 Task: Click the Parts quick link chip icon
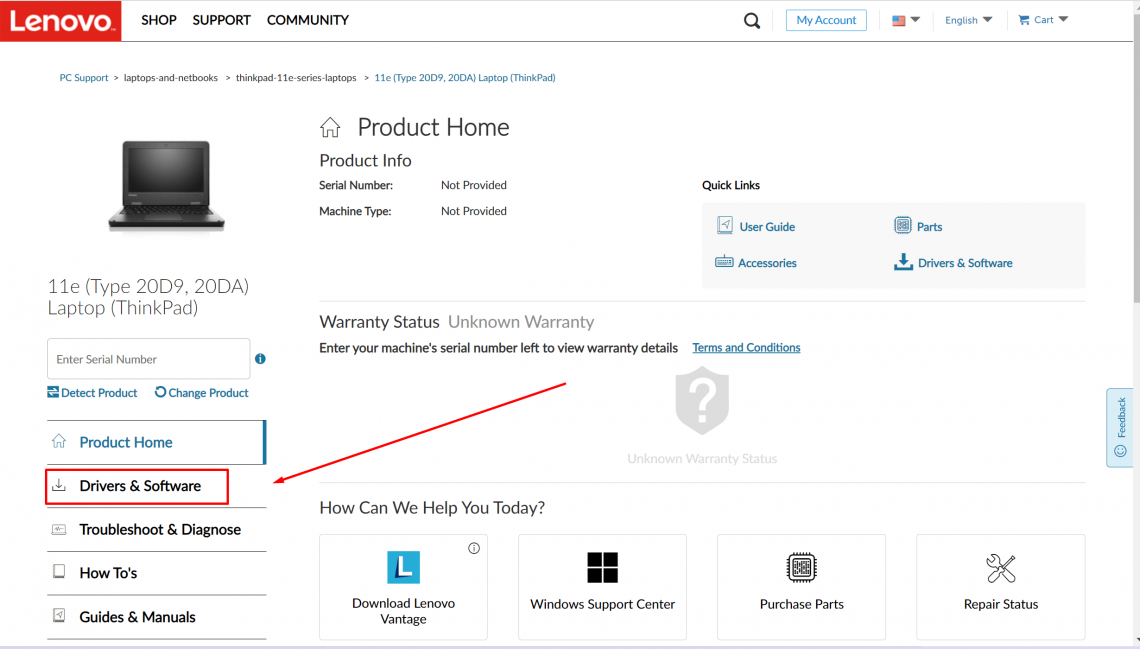(902, 225)
